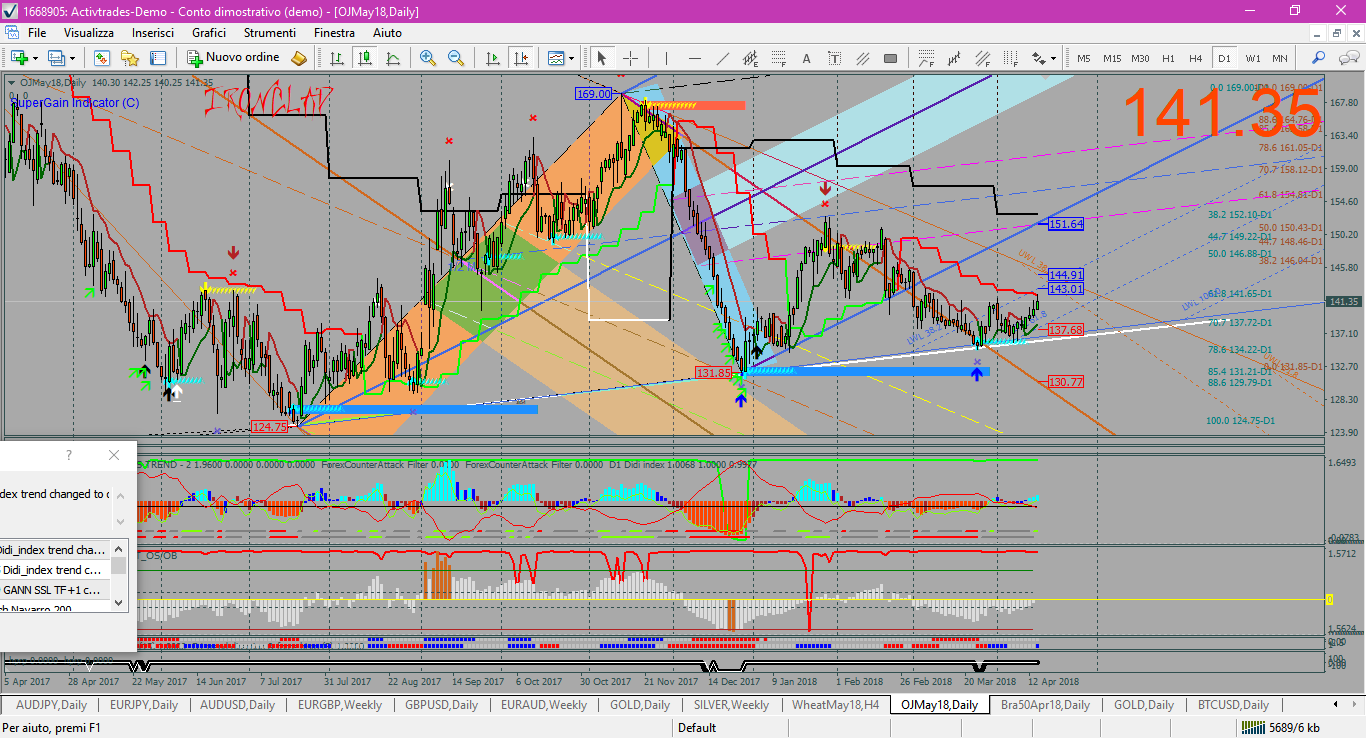
Task: Select the Fibonacci arcs tool
Action: [x=927, y=58]
